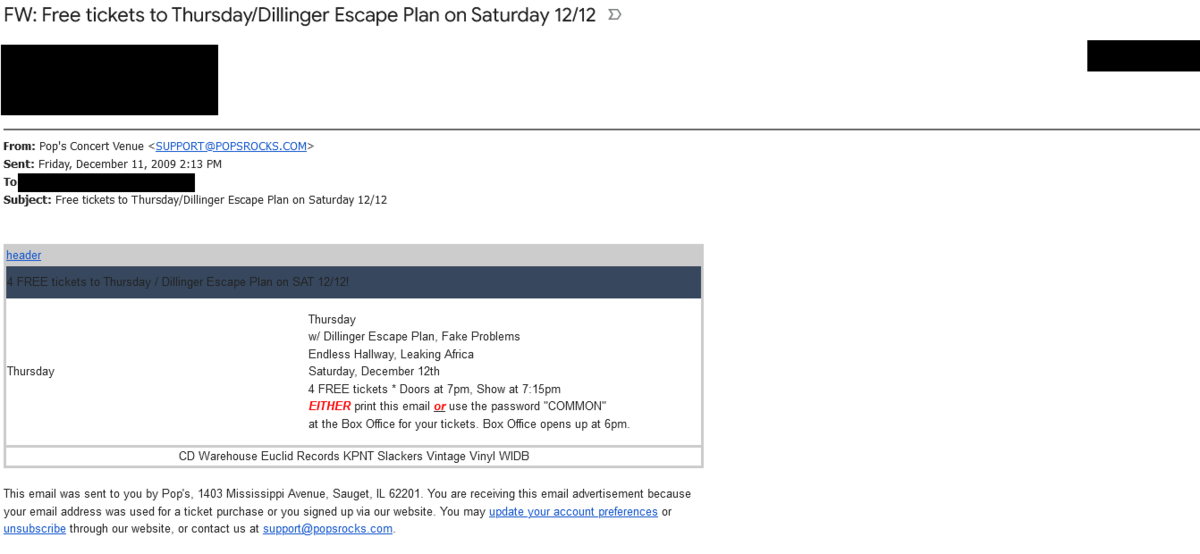Click the redacted sender block at top left

[x=109, y=80]
